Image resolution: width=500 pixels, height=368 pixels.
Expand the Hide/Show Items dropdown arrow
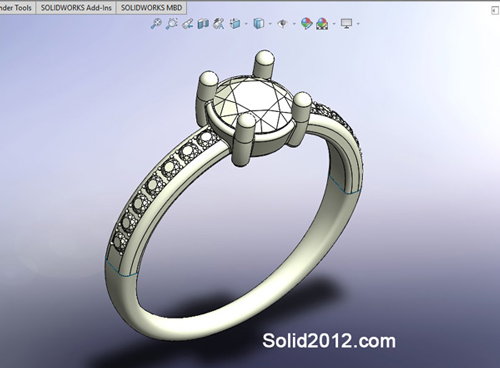[x=294, y=24]
